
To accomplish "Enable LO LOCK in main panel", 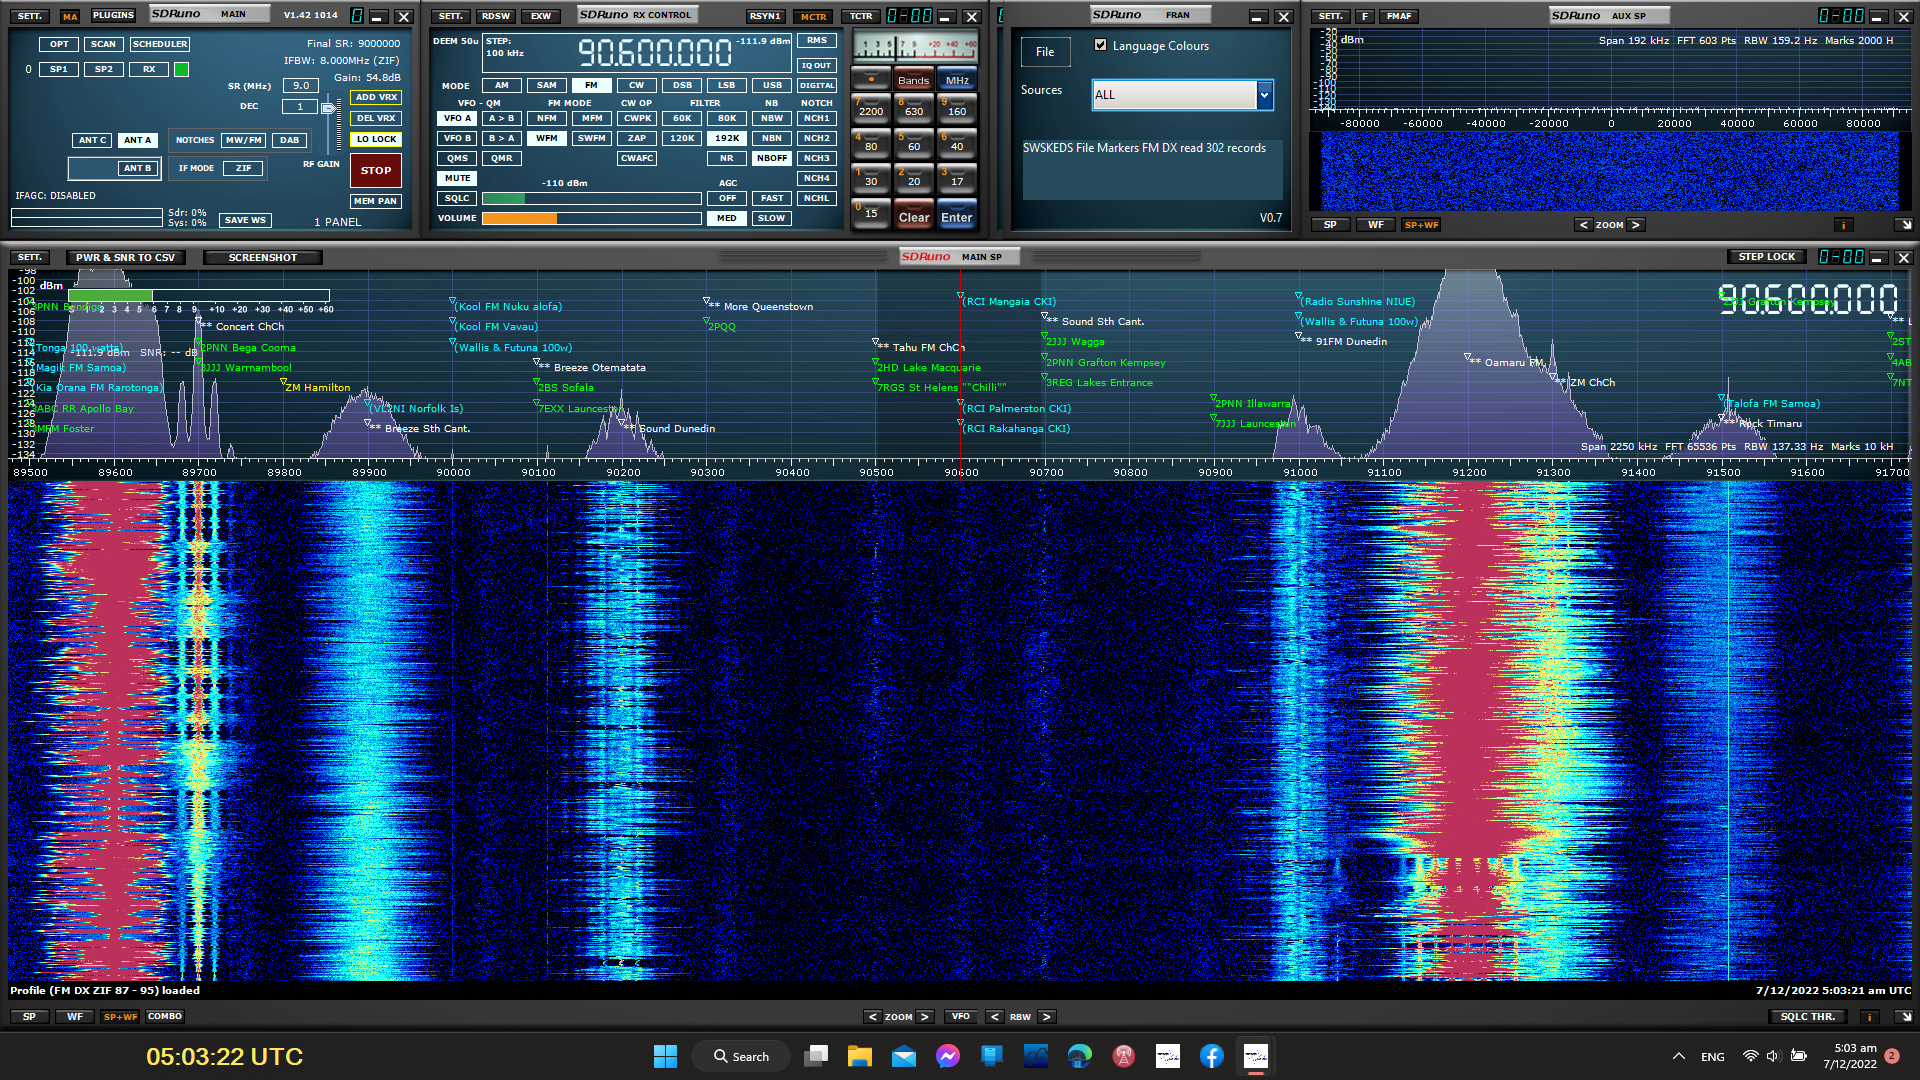I will 376,139.
